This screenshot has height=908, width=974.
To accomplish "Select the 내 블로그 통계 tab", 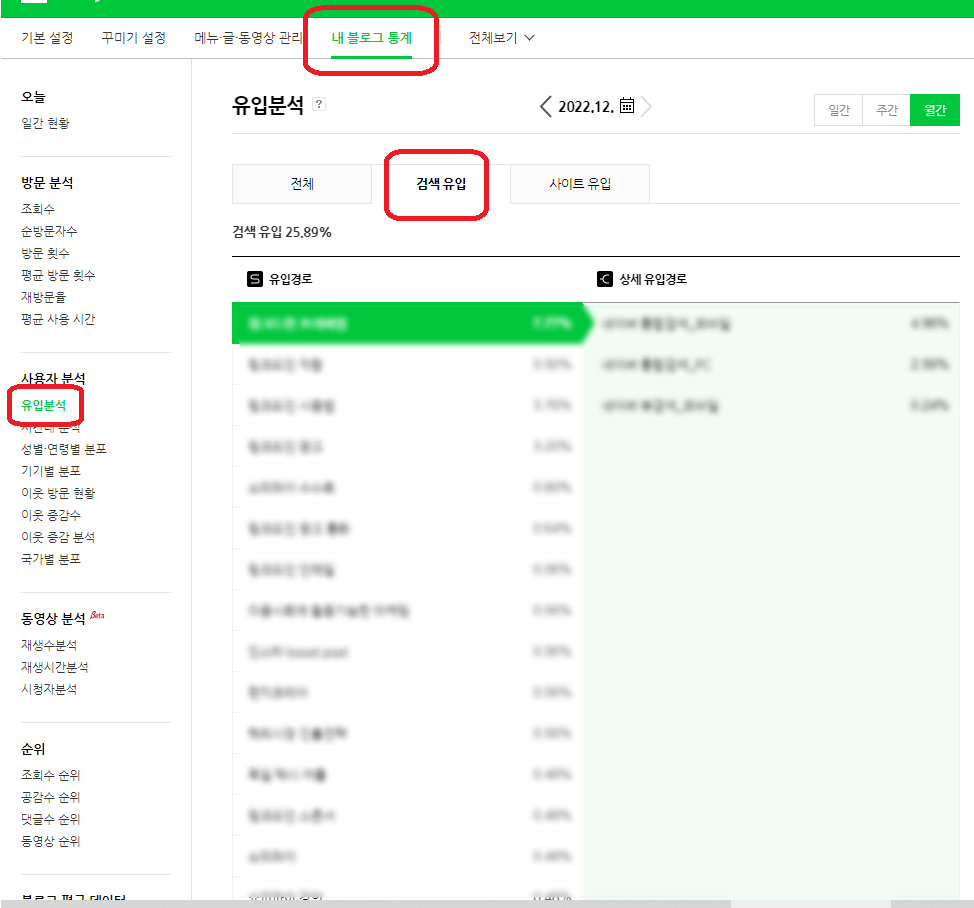I will (x=371, y=38).
